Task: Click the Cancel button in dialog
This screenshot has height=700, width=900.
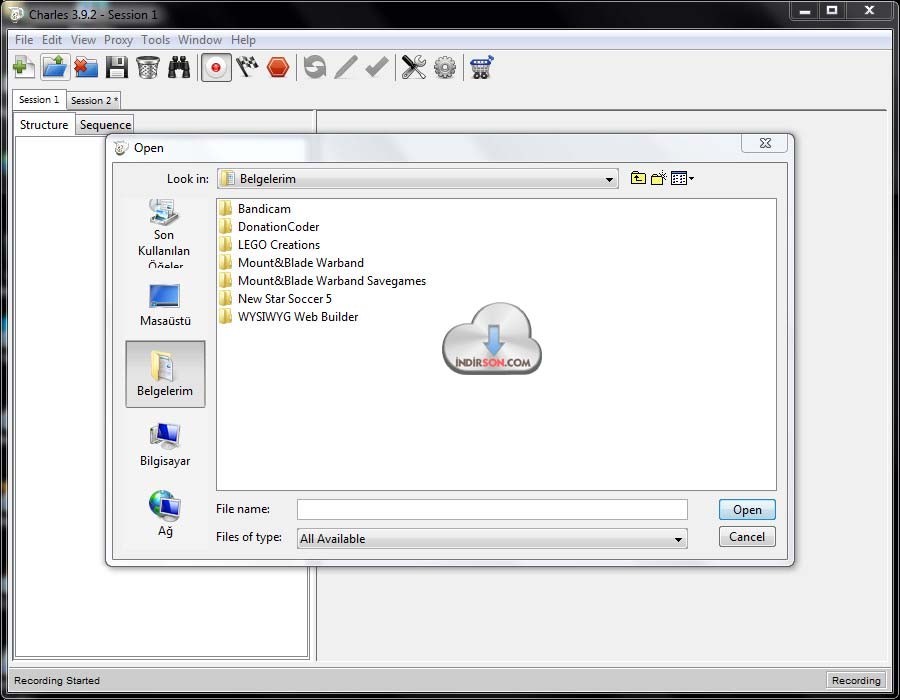Action: [747, 537]
